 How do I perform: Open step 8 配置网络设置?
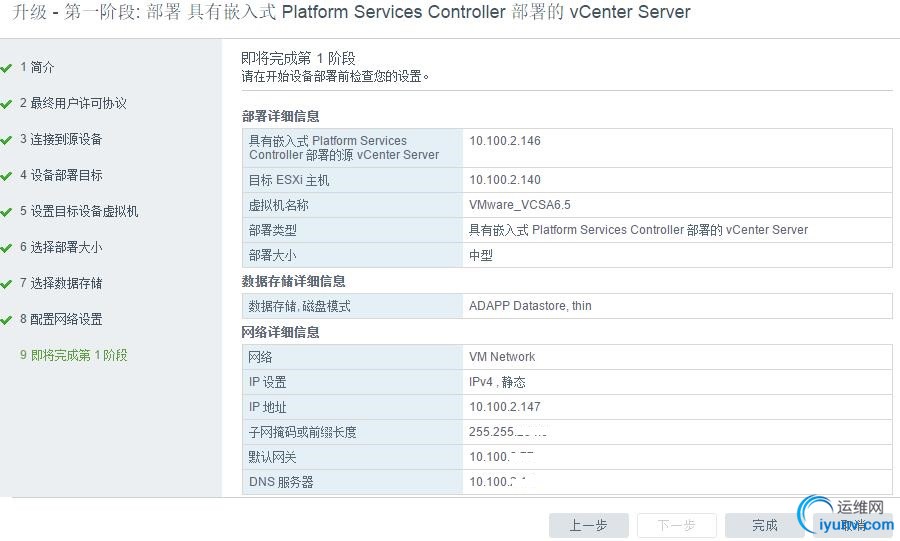61,320
